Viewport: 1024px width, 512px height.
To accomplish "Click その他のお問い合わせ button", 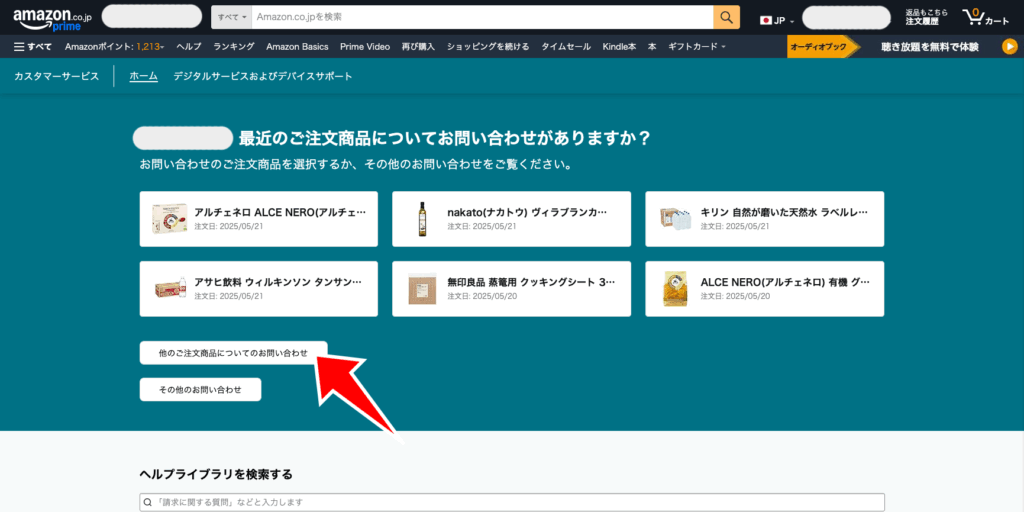I will pyautogui.click(x=200, y=390).
